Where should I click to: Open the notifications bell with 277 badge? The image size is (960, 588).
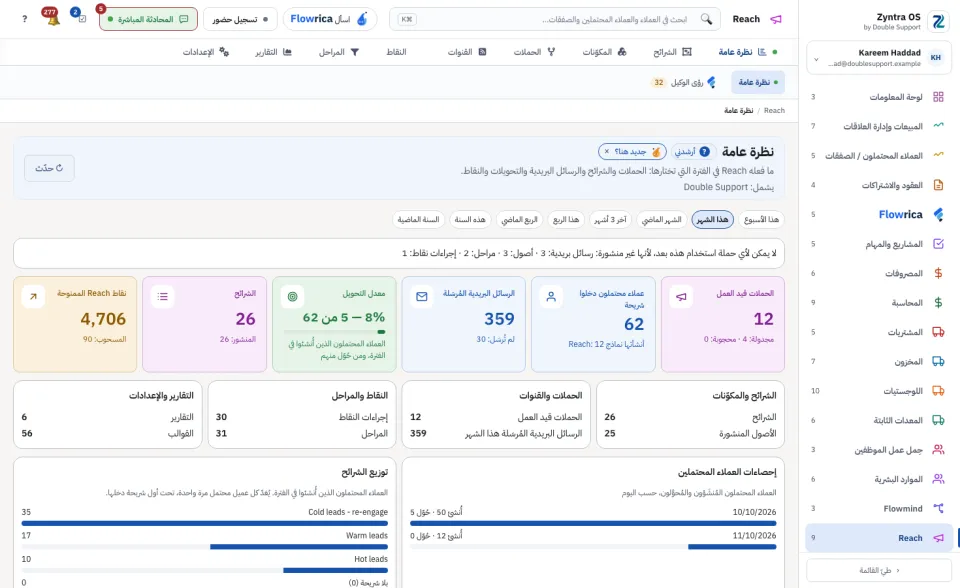tap(52, 18)
